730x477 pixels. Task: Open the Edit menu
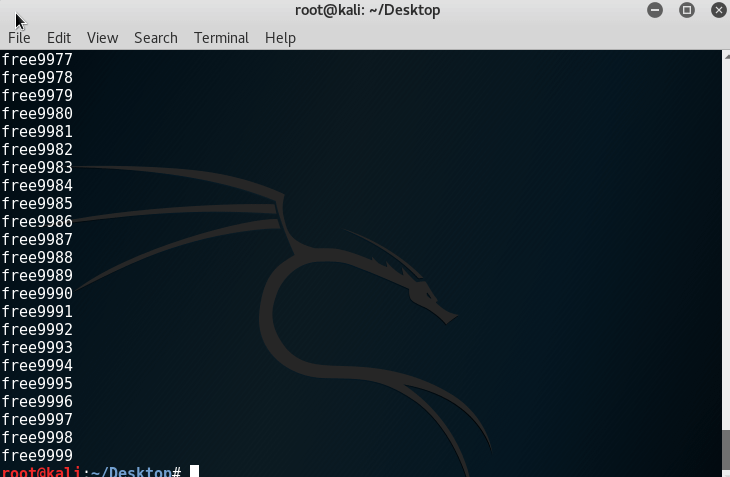pyautogui.click(x=59, y=38)
